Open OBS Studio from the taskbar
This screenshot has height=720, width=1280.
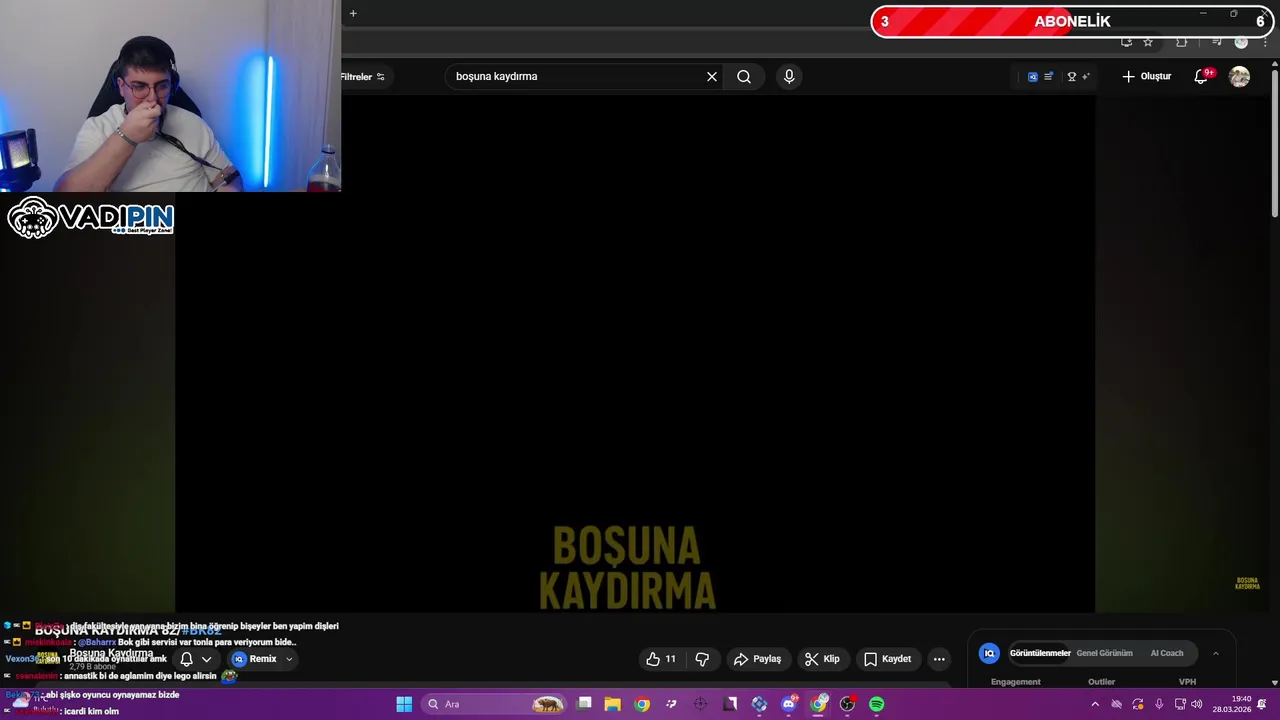[x=848, y=704]
